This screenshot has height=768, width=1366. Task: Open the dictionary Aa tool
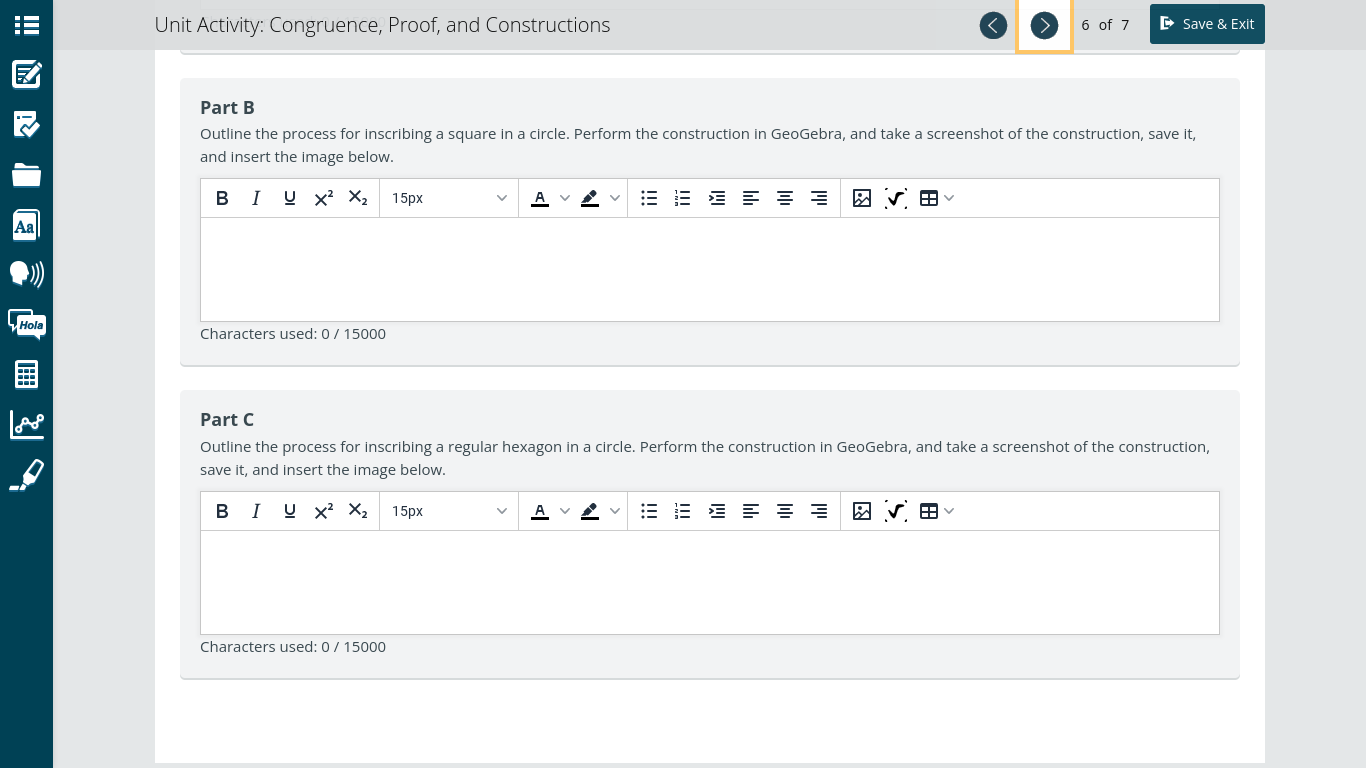[26, 225]
